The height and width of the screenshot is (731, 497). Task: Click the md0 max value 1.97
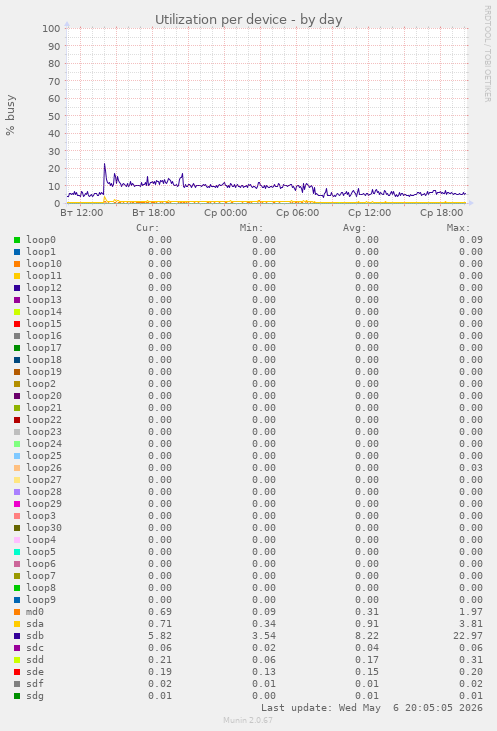(471, 612)
